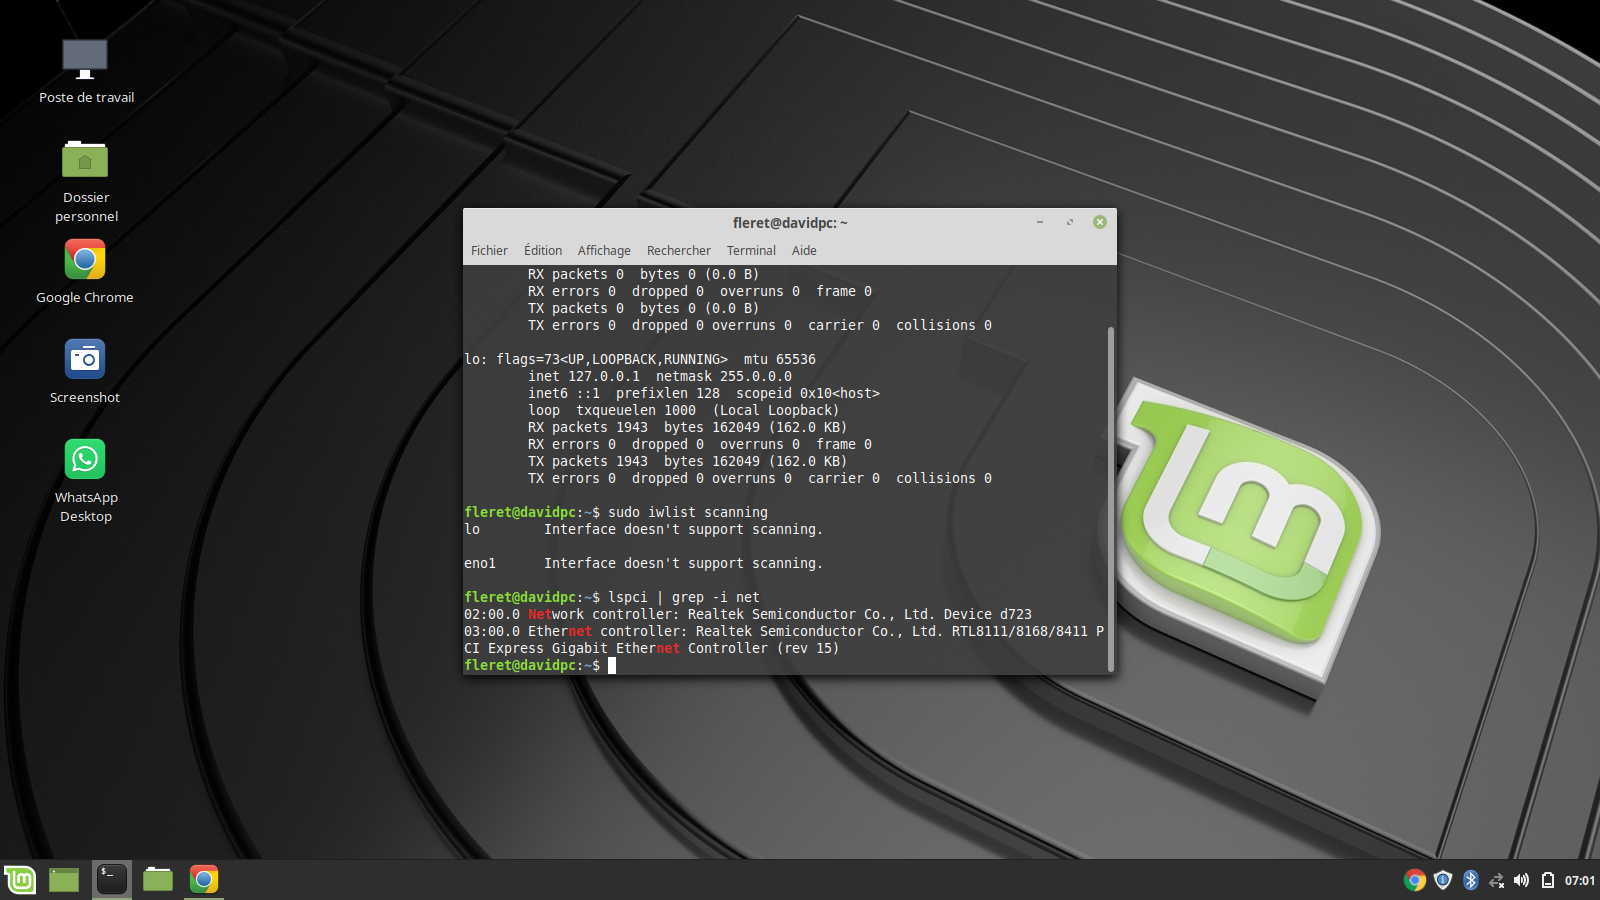Open the volume sound applet
The image size is (1600, 900).
point(1521,880)
